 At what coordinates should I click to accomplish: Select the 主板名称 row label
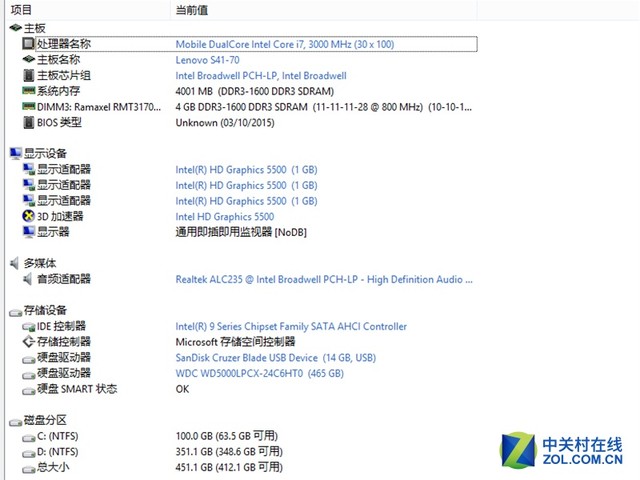click(x=58, y=60)
